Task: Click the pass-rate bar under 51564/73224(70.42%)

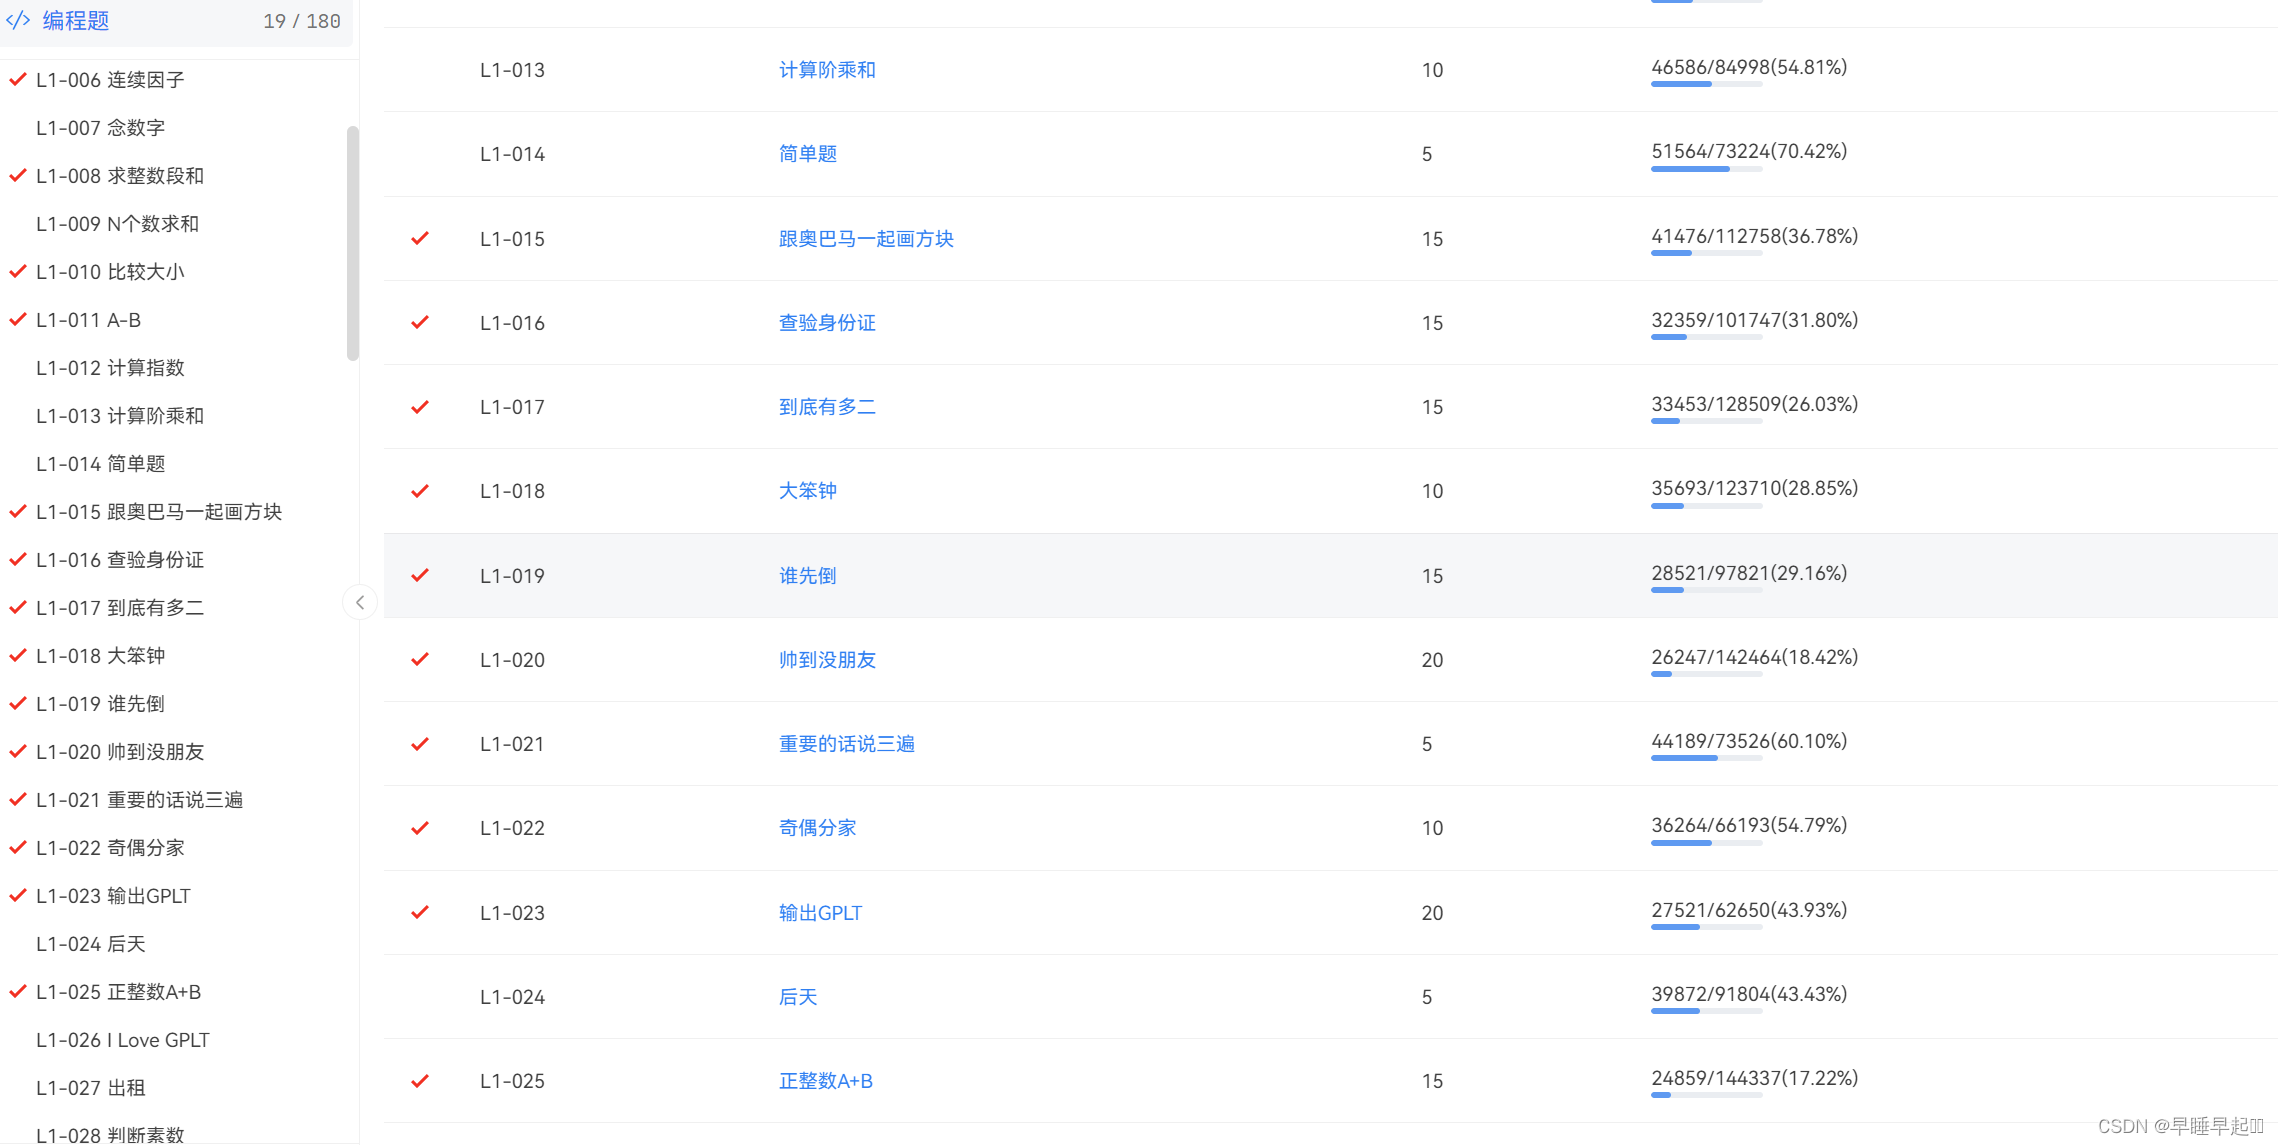Action: pyautogui.click(x=1706, y=169)
